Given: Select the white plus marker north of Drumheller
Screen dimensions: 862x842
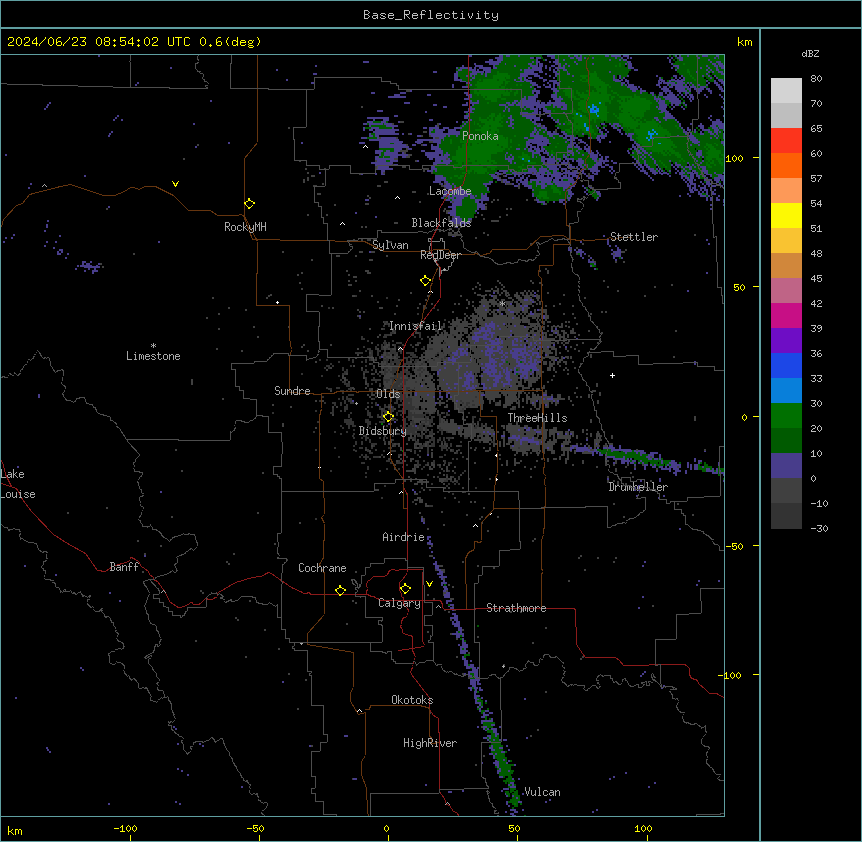Looking at the screenshot, I should (612, 375).
